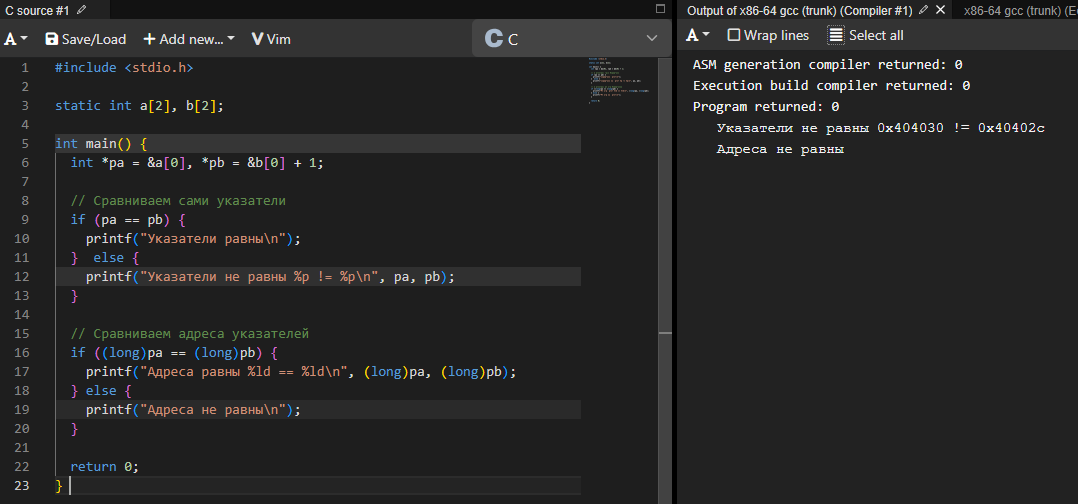Switch to the x86-64 gcc (trunk) editor tab
The width and height of the screenshot is (1078, 504).
1020,10
